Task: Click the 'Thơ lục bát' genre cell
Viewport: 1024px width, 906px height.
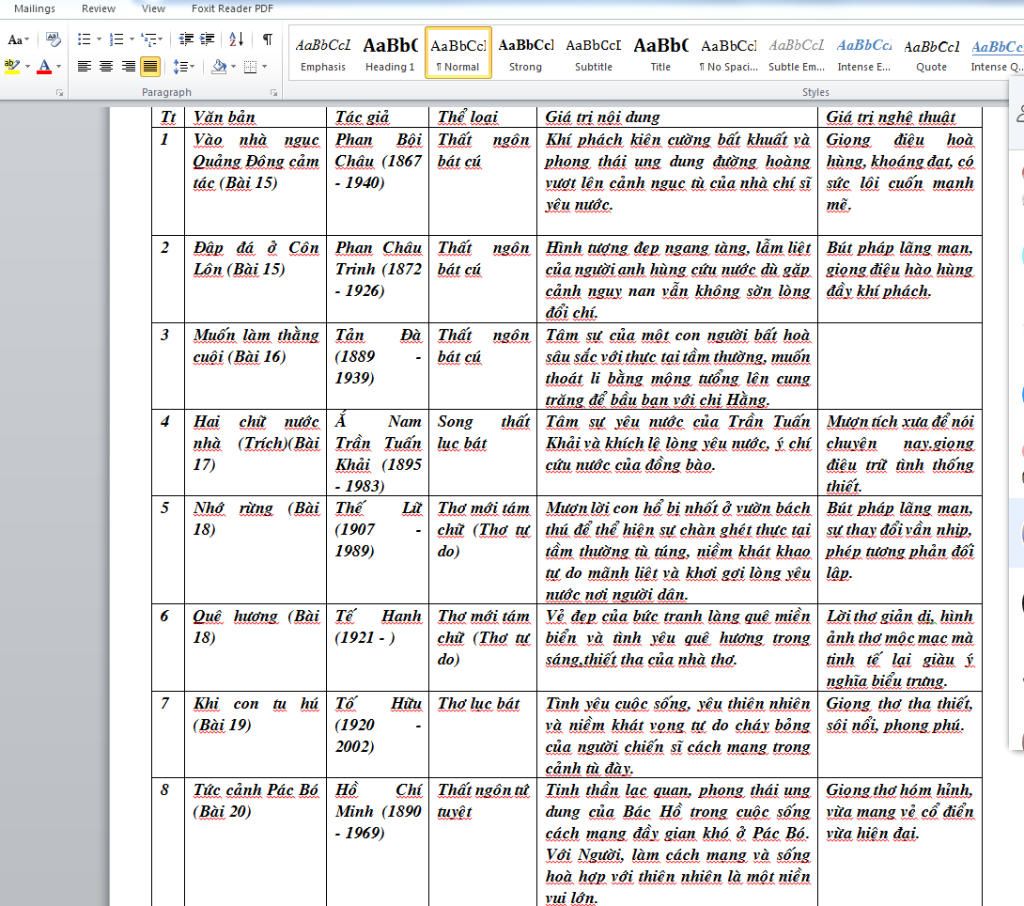Action: tap(483, 734)
